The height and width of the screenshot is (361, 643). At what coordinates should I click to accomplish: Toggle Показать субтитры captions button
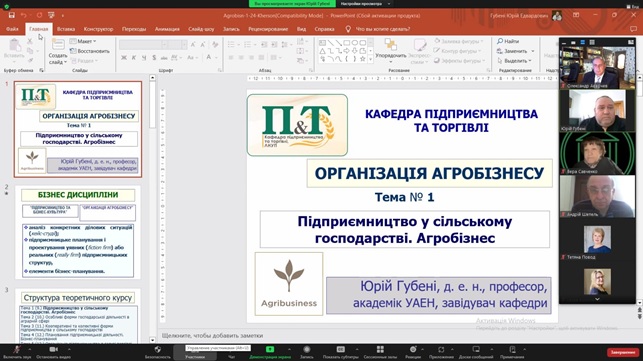coord(340,352)
